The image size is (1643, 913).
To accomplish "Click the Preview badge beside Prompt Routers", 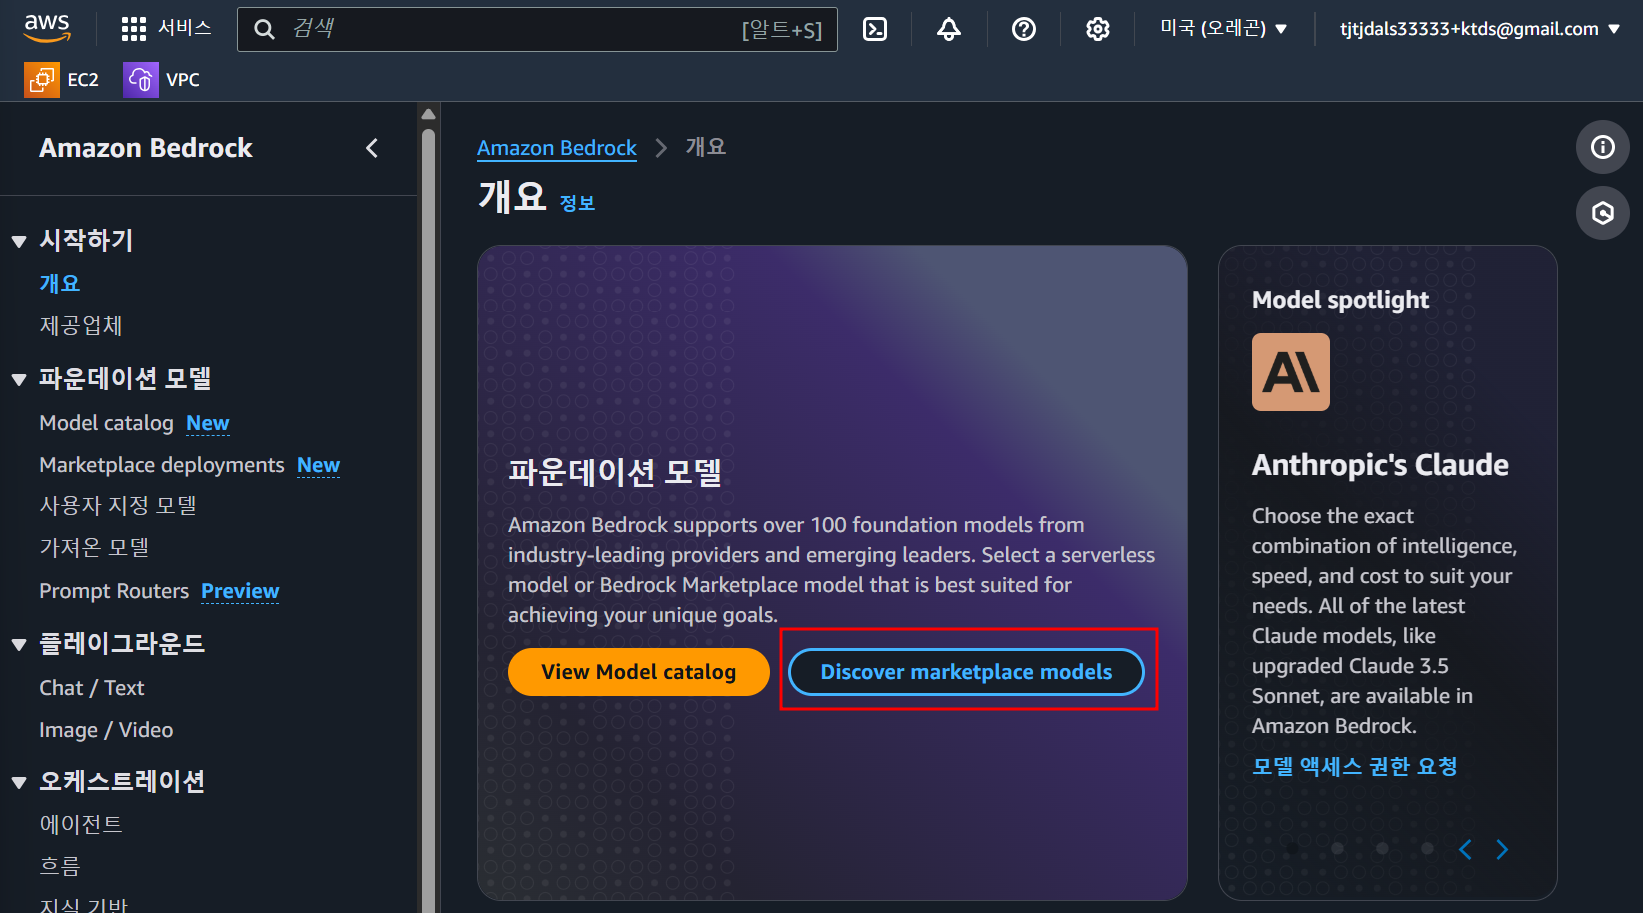I will click(x=240, y=591).
